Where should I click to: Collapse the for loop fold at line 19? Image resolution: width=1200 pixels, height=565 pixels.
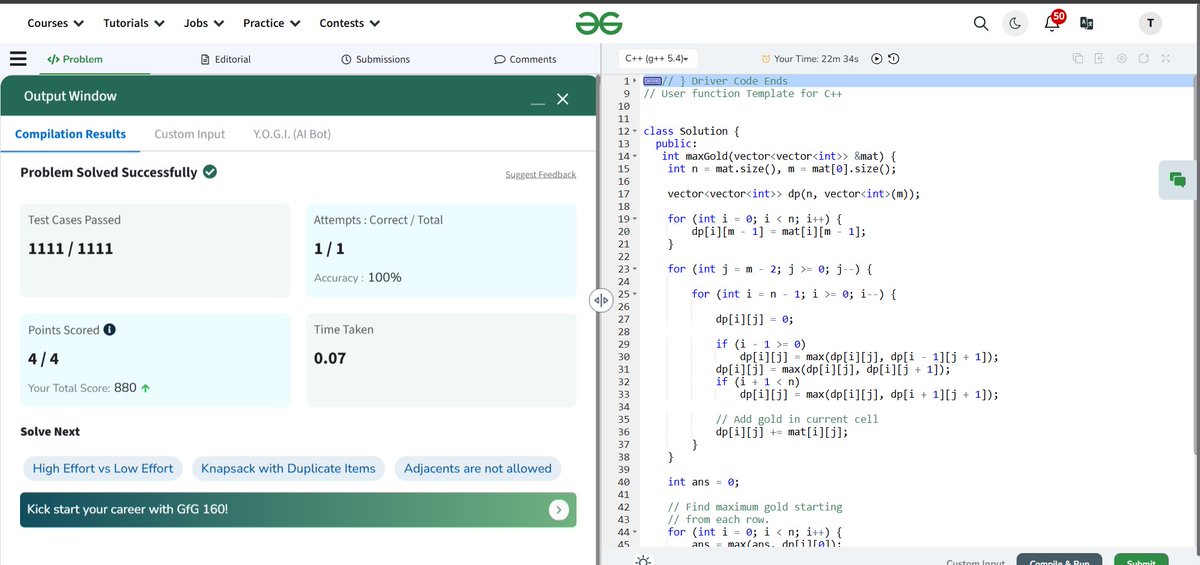[635, 219]
